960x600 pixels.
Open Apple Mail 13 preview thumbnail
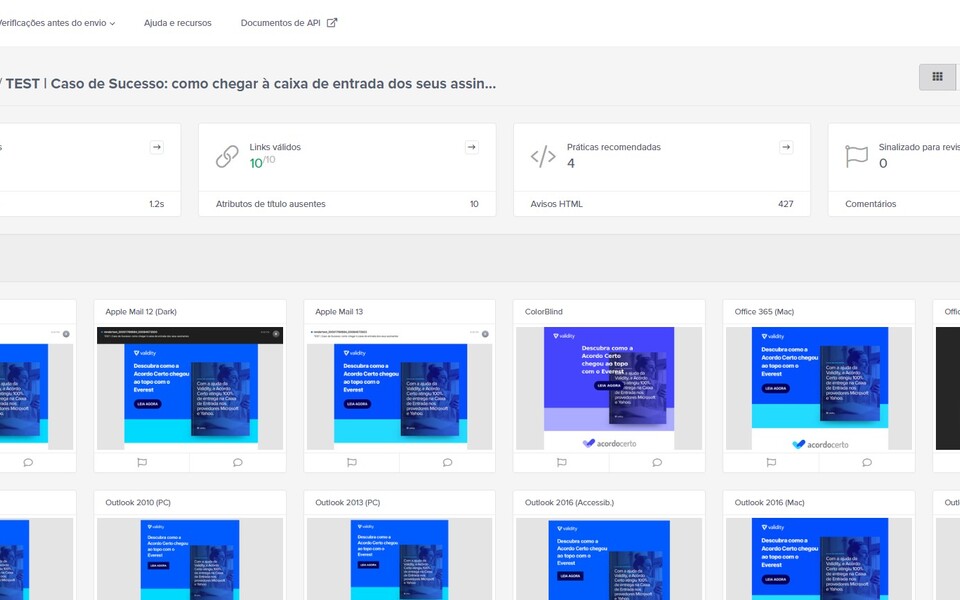coord(399,388)
